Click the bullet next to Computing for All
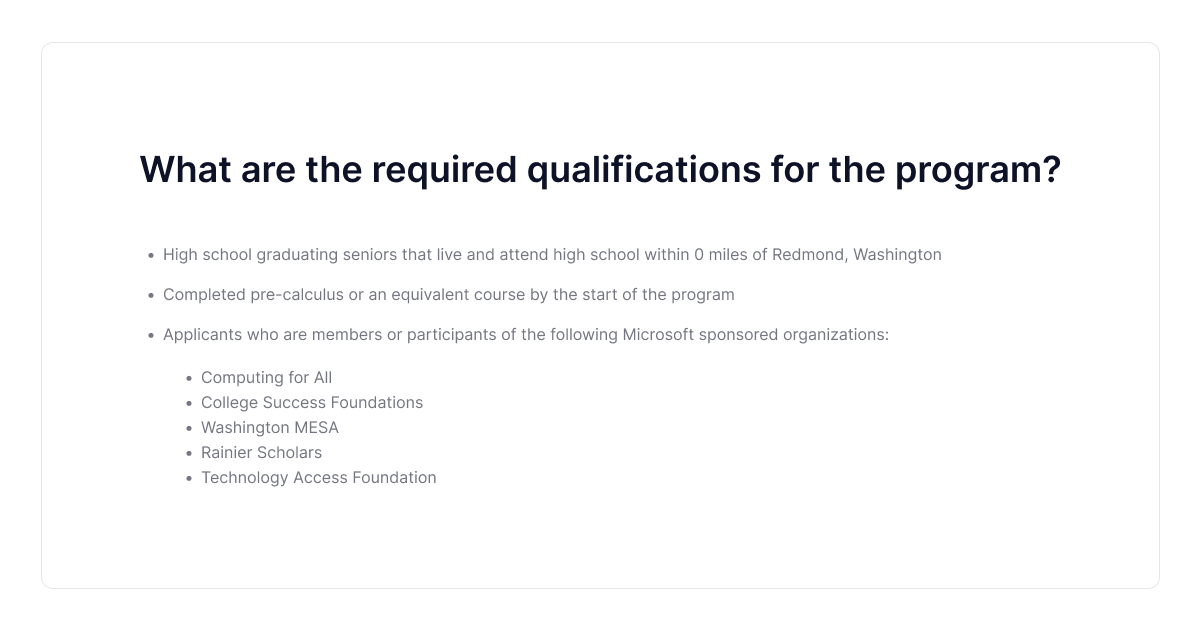This screenshot has height=630, width=1200. click(188, 378)
